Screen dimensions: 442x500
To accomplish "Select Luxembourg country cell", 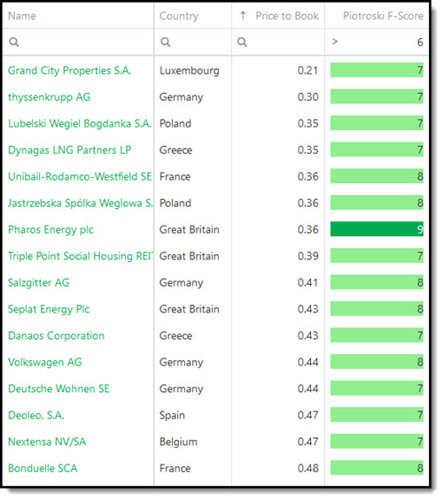I will point(189,71).
